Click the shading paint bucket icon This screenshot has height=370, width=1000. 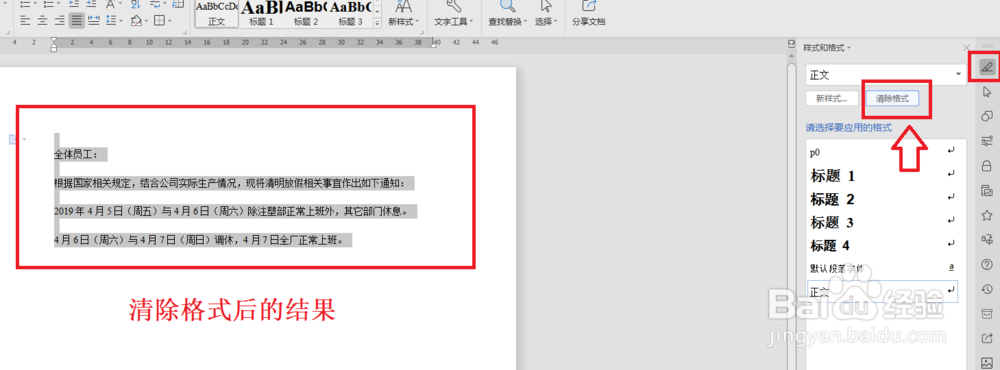click(x=136, y=21)
